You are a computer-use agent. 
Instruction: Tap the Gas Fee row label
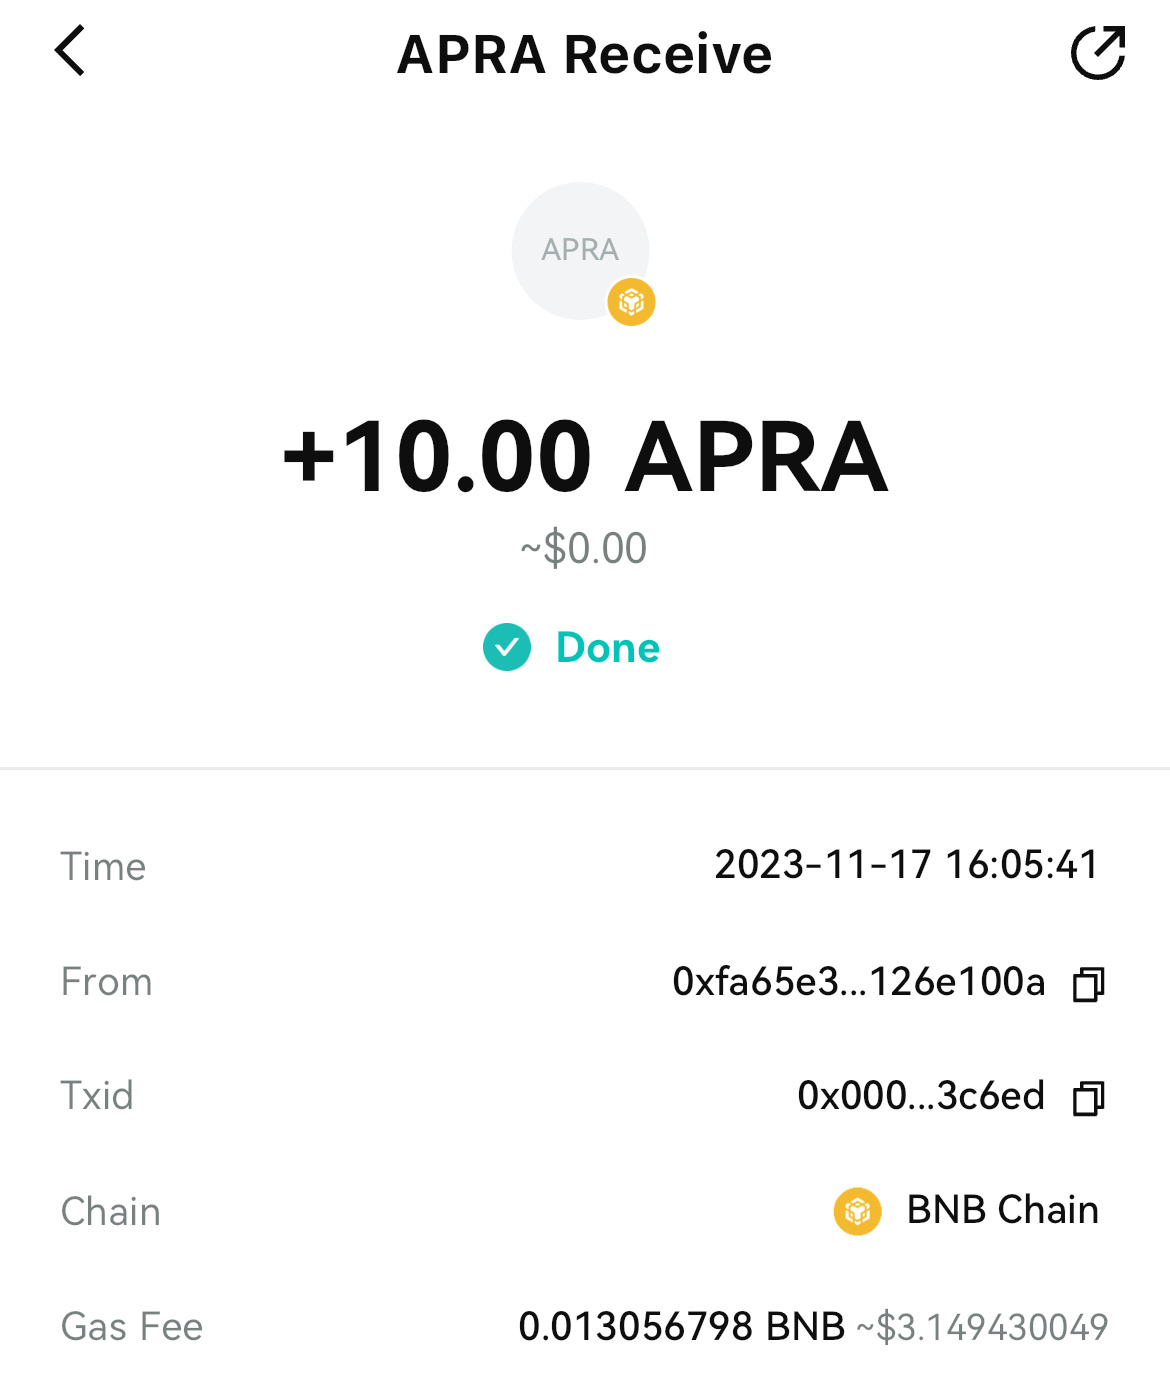[132, 1327]
